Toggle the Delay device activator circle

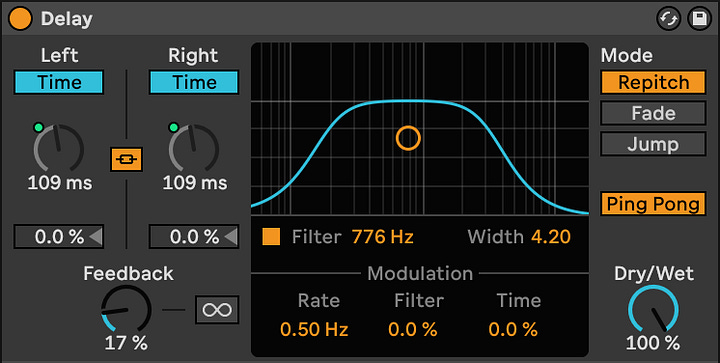[x=20, y=18]
